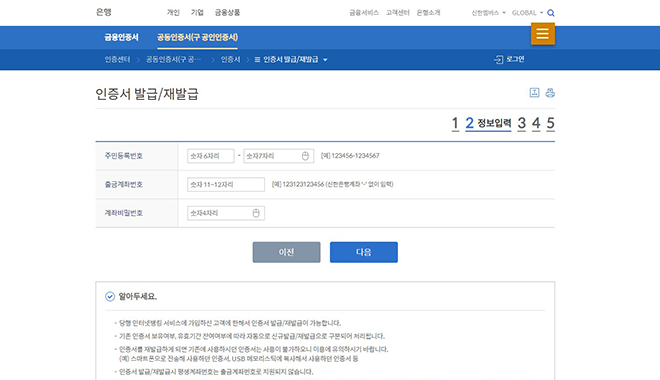Open the 금융서비스 menu

[364, 13]
